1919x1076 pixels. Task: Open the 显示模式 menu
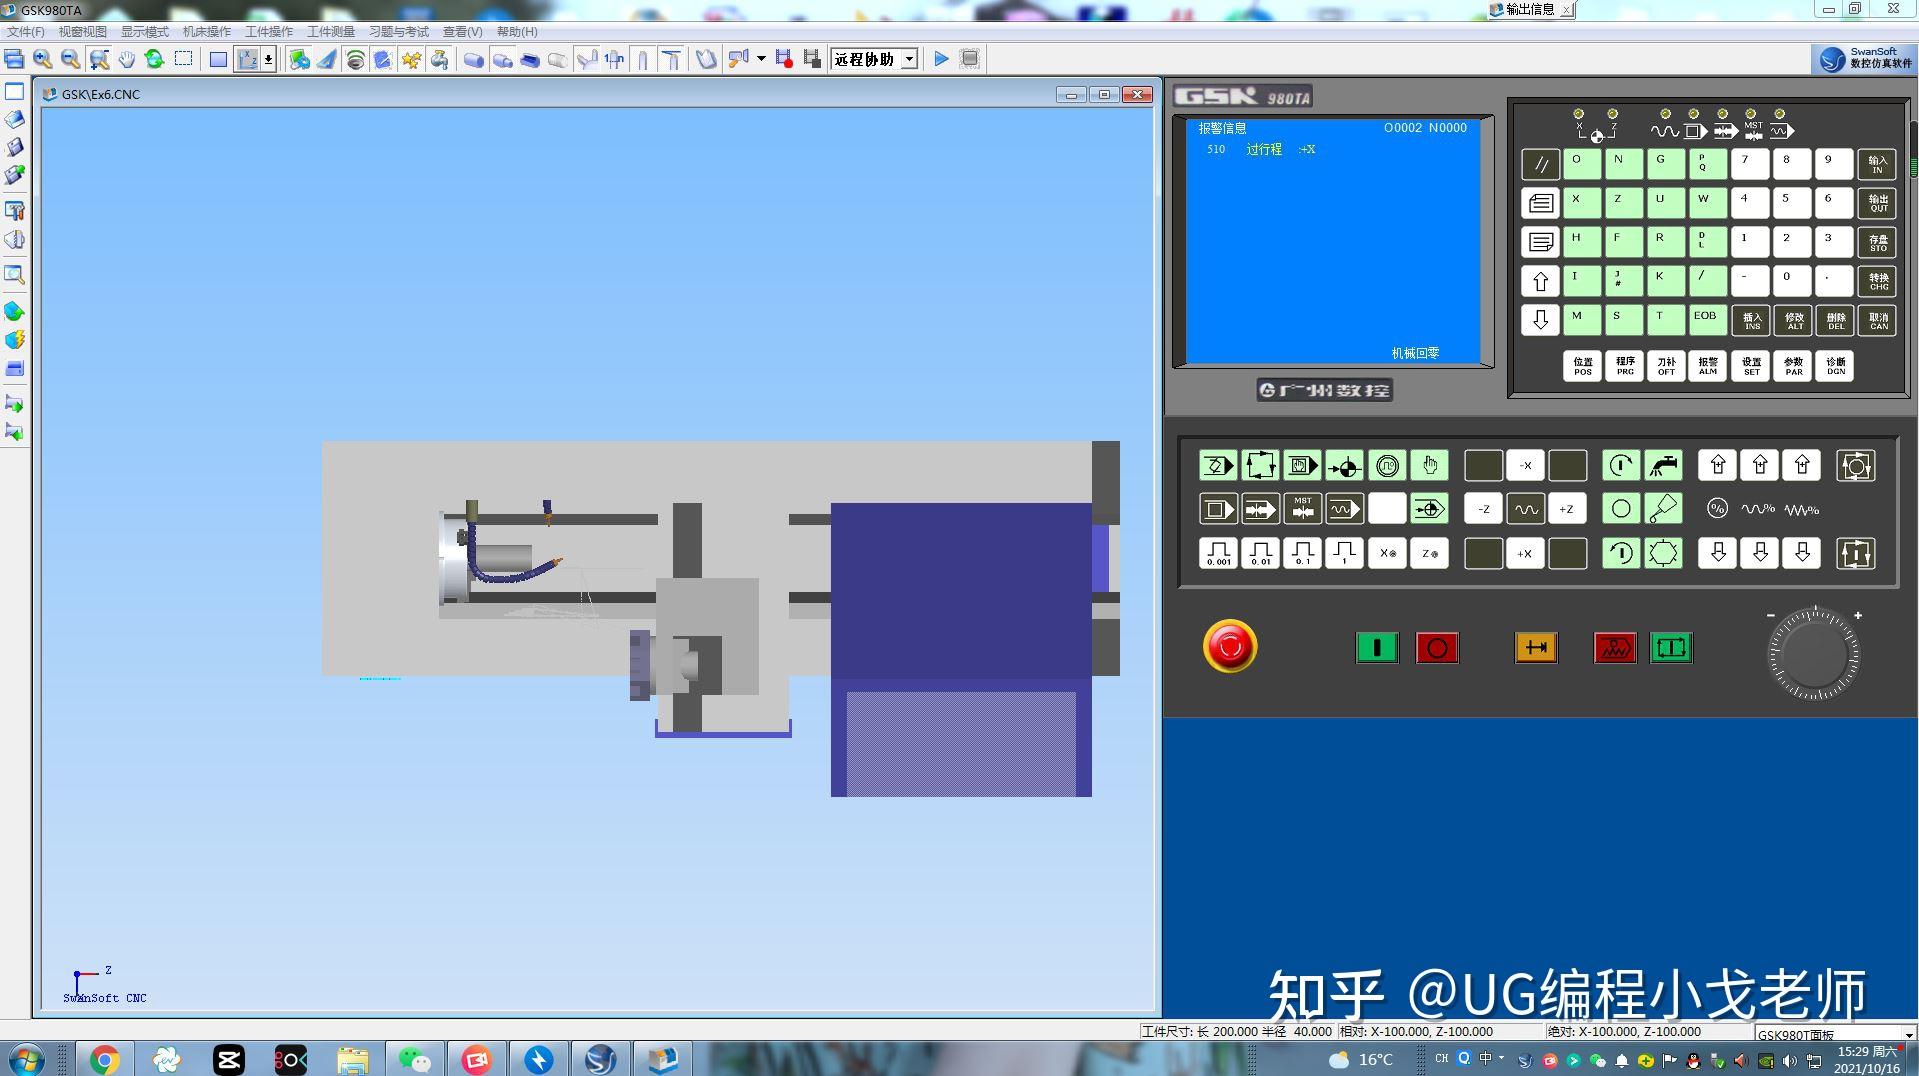[145, 31]
